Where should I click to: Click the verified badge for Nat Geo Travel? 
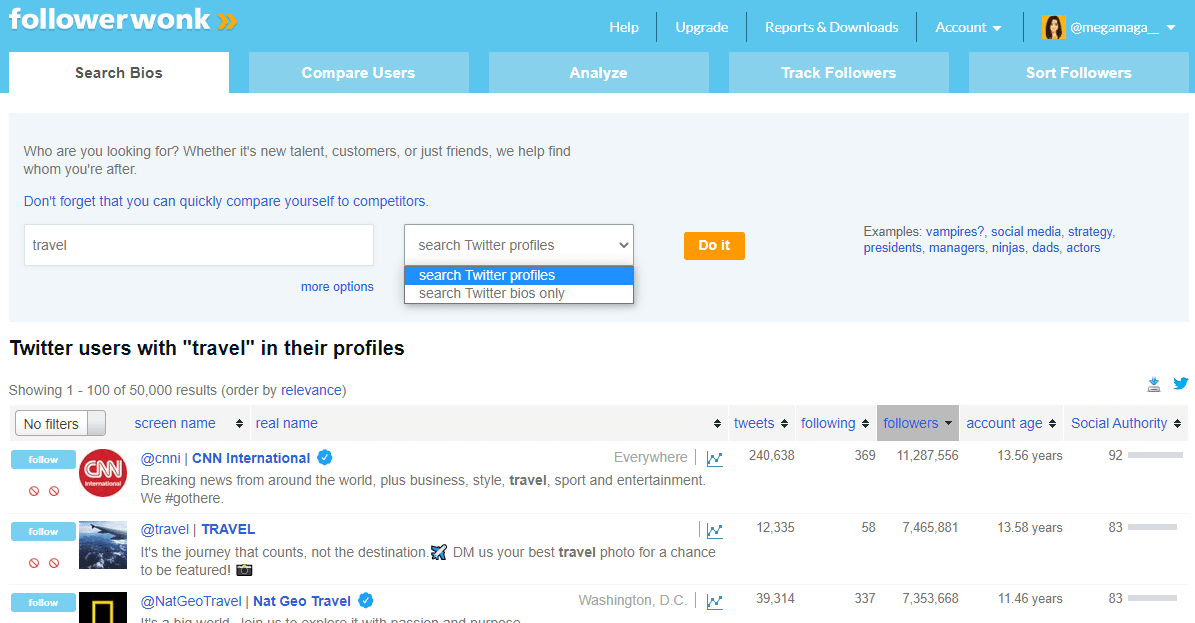pyautogui.click(x=366, y=600)
